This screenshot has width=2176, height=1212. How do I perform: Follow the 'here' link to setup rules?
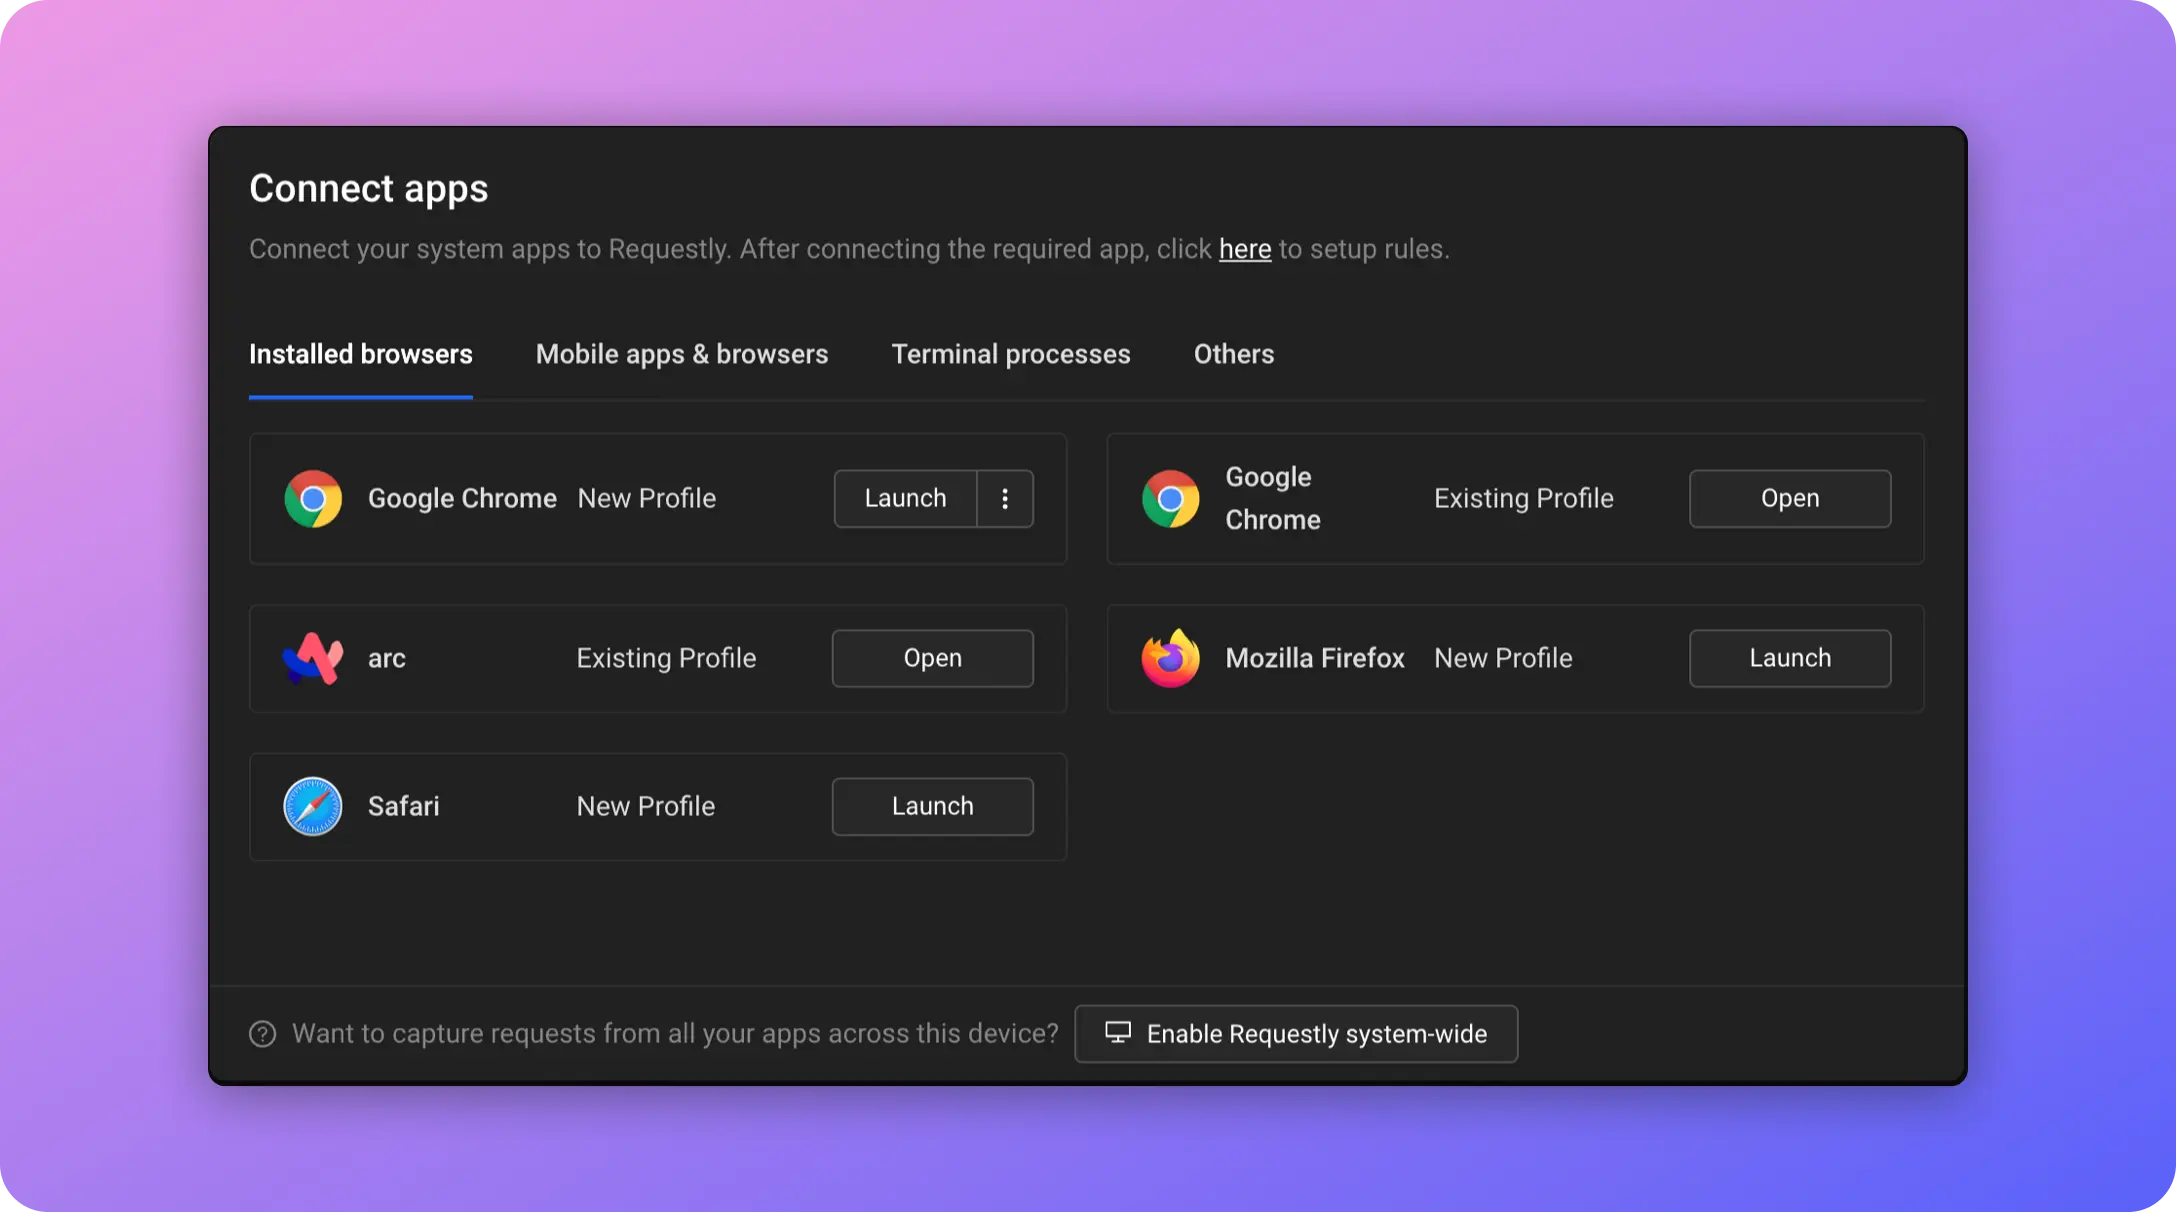click(1245, 249)
